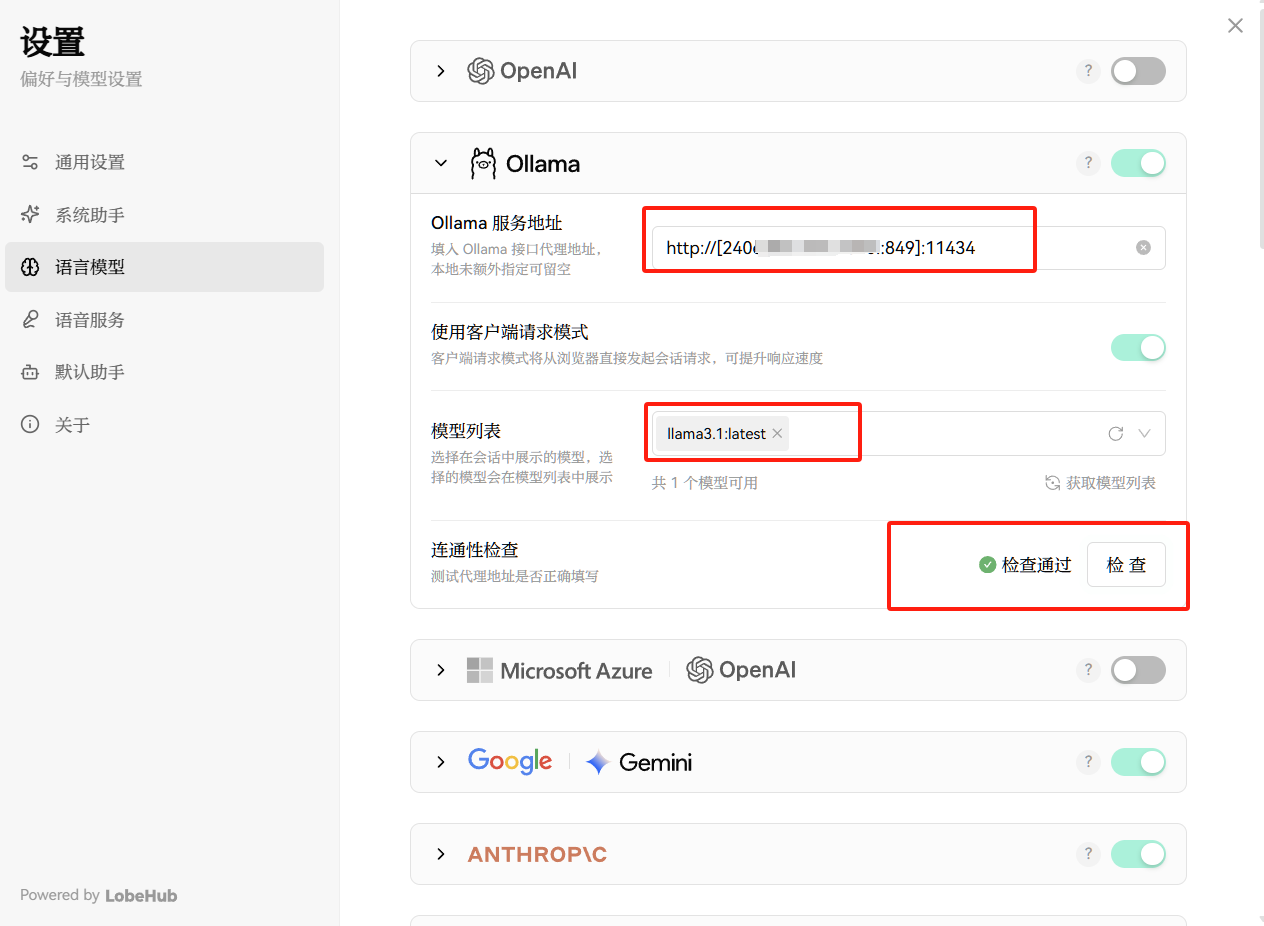Click the help icon next to OpenAI
This screenshot has height=926, width=1264.
tap(1088, 71)
